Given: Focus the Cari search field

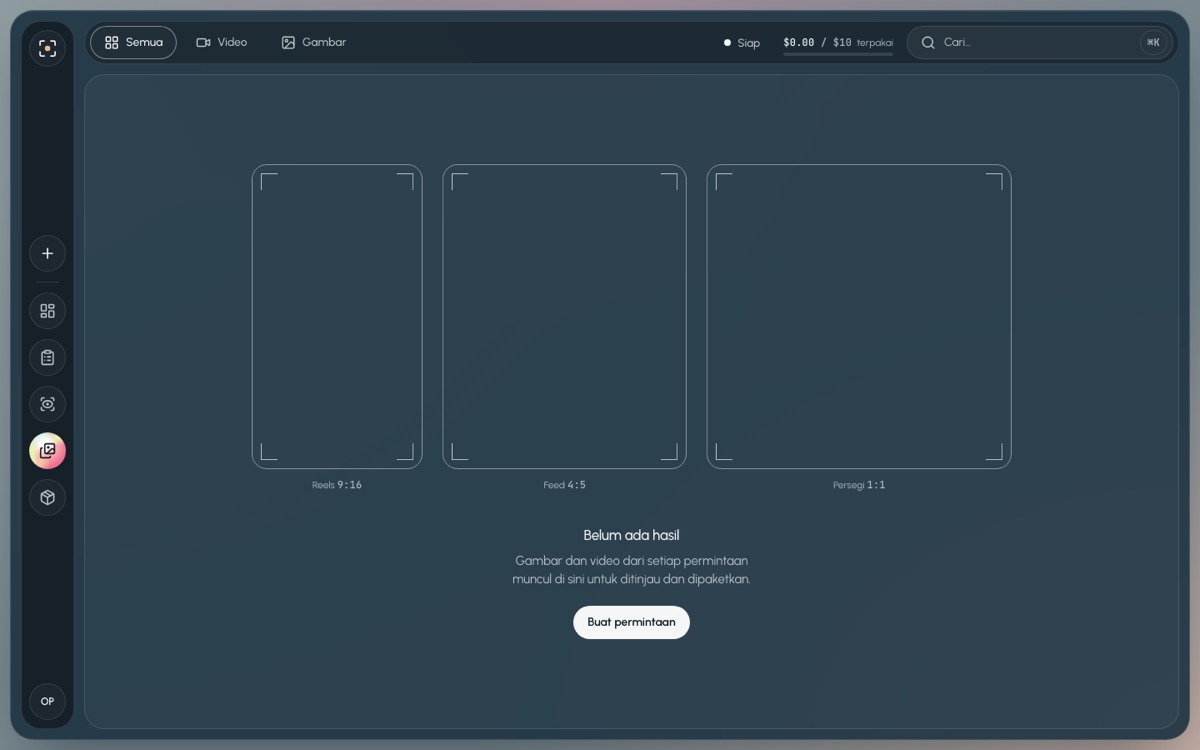Looking at the screenshot, I should [x=1038, y=43].
